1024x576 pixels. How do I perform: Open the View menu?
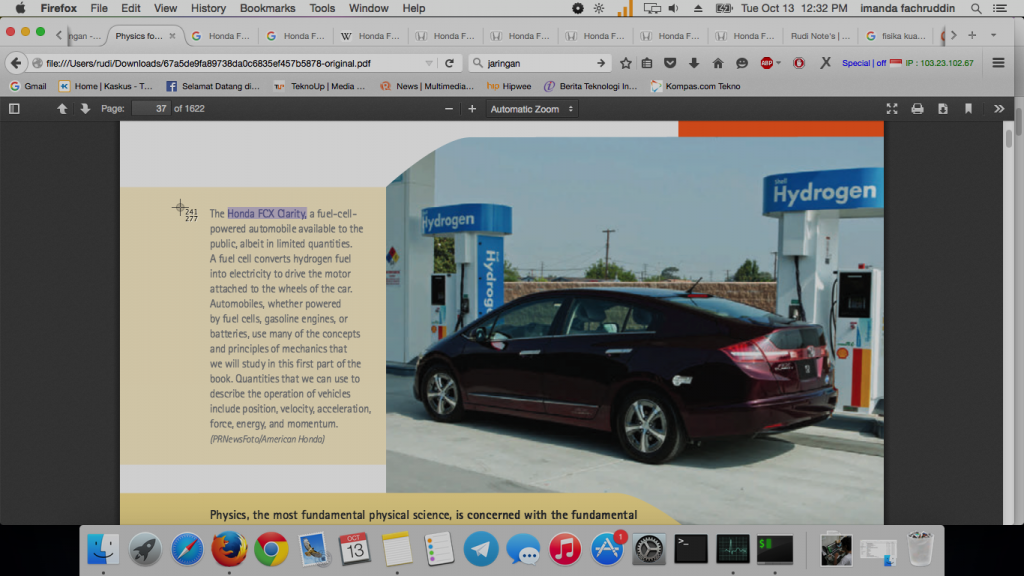point(165,8)
